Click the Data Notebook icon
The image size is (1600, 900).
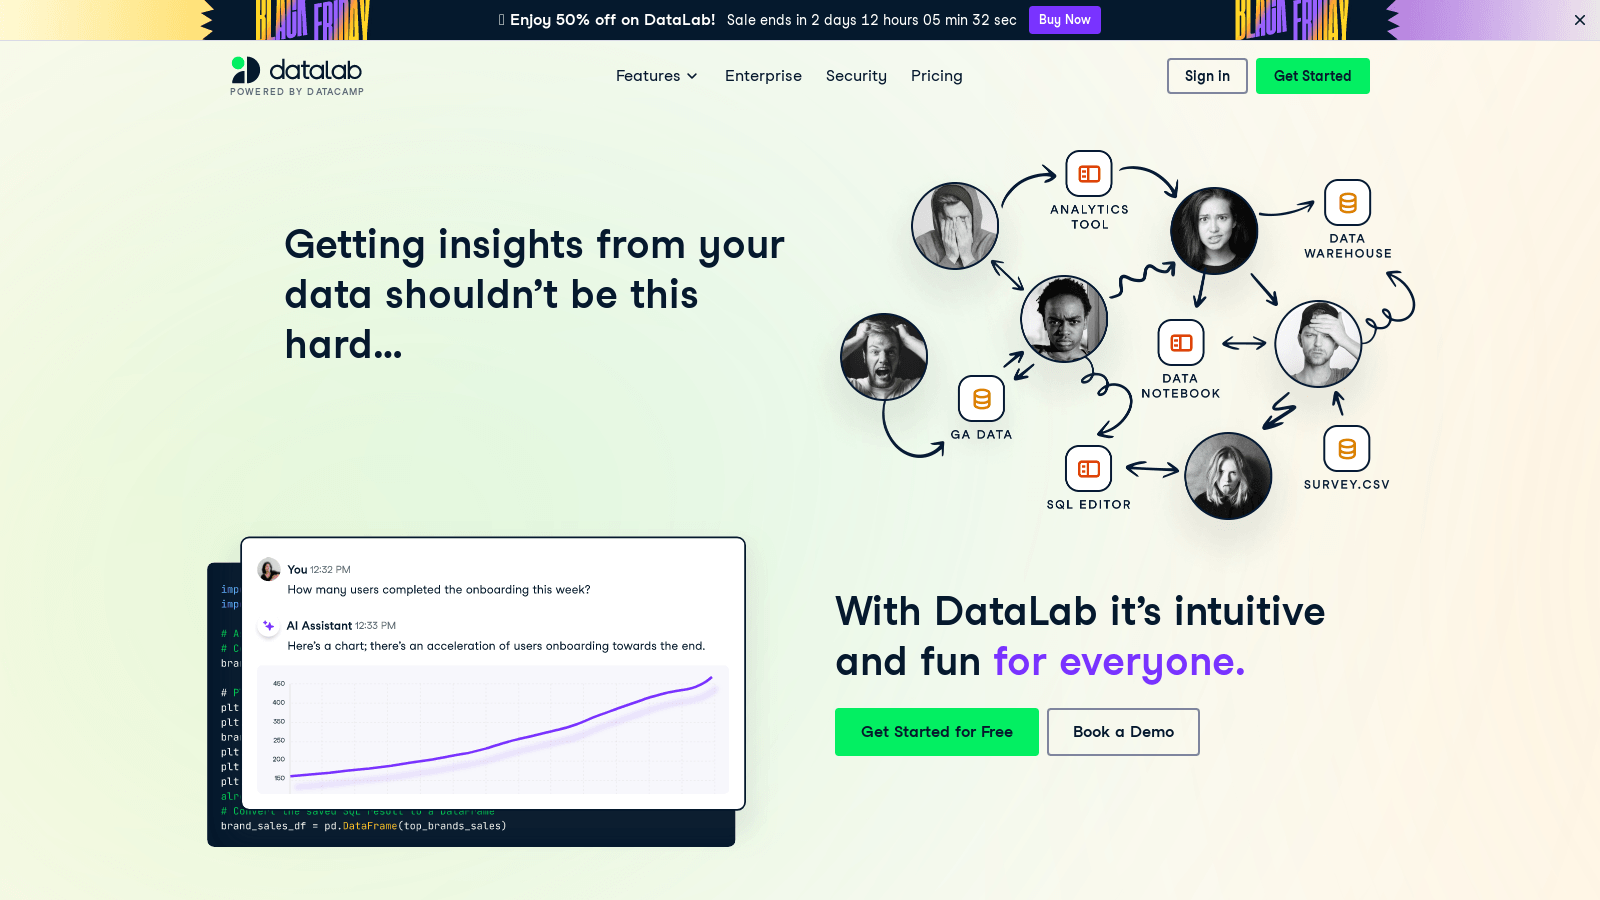(x=1181, y=343)
